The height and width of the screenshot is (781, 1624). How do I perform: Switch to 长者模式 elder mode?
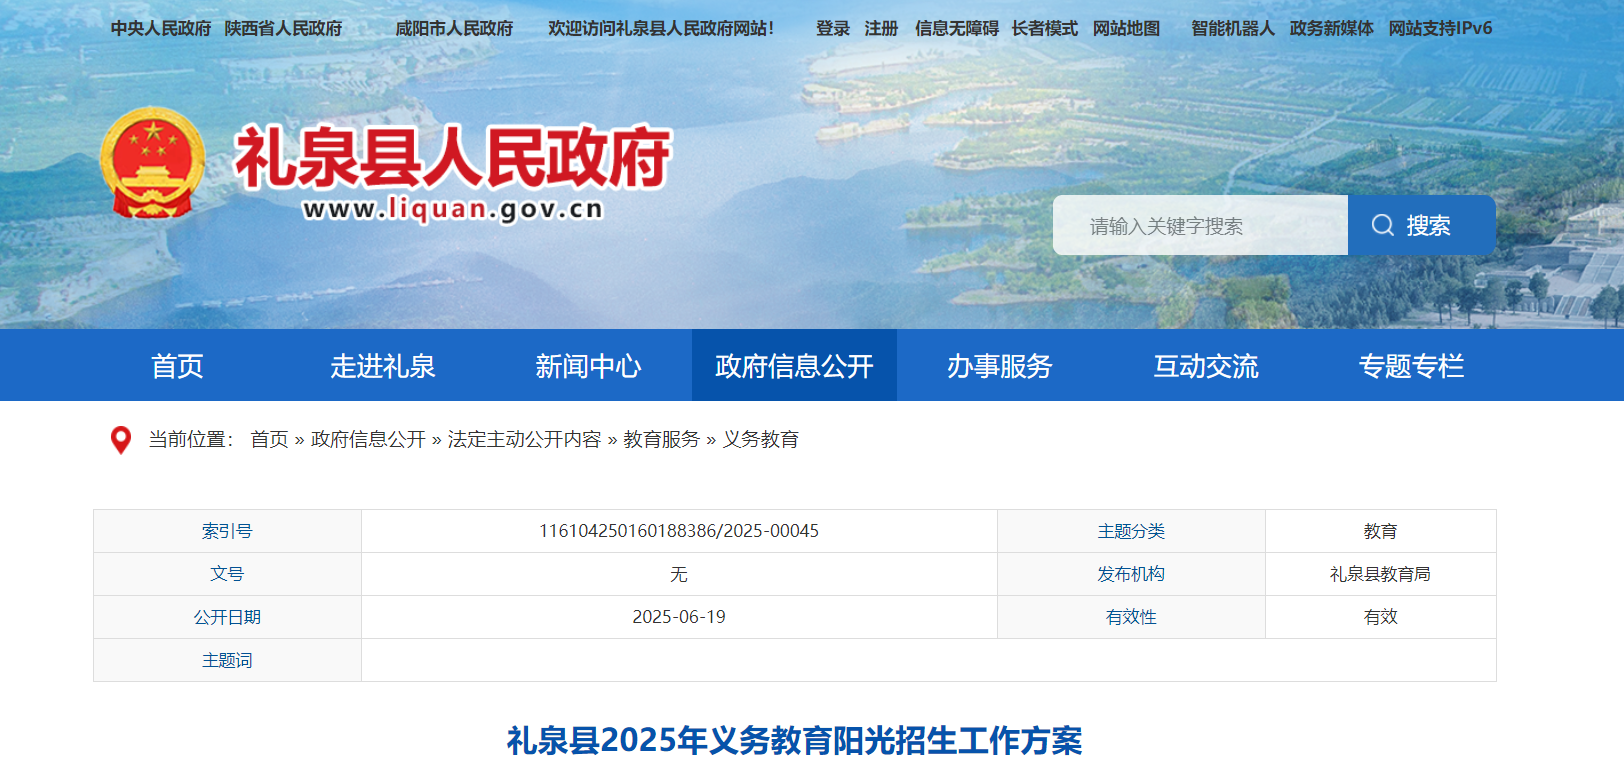[x=1045, y=28]
